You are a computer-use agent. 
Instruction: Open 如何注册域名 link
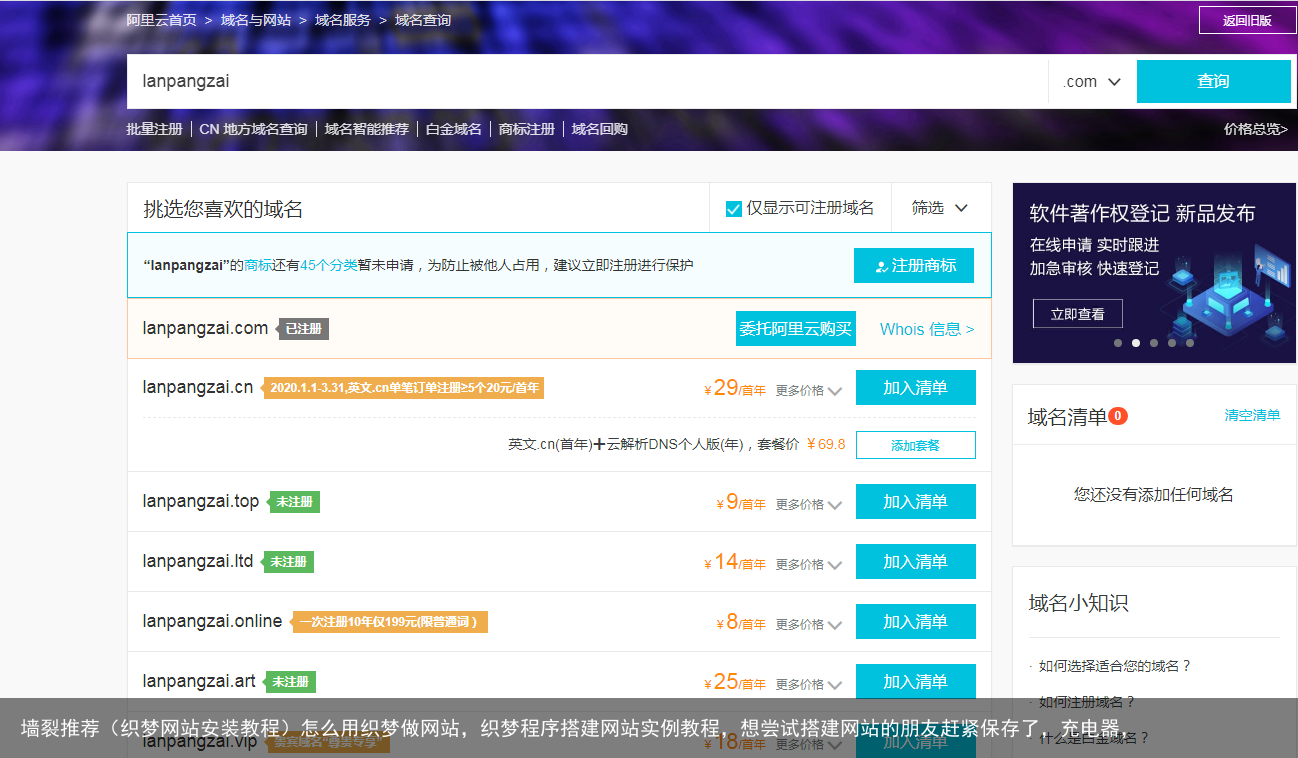coord(1087,702)
